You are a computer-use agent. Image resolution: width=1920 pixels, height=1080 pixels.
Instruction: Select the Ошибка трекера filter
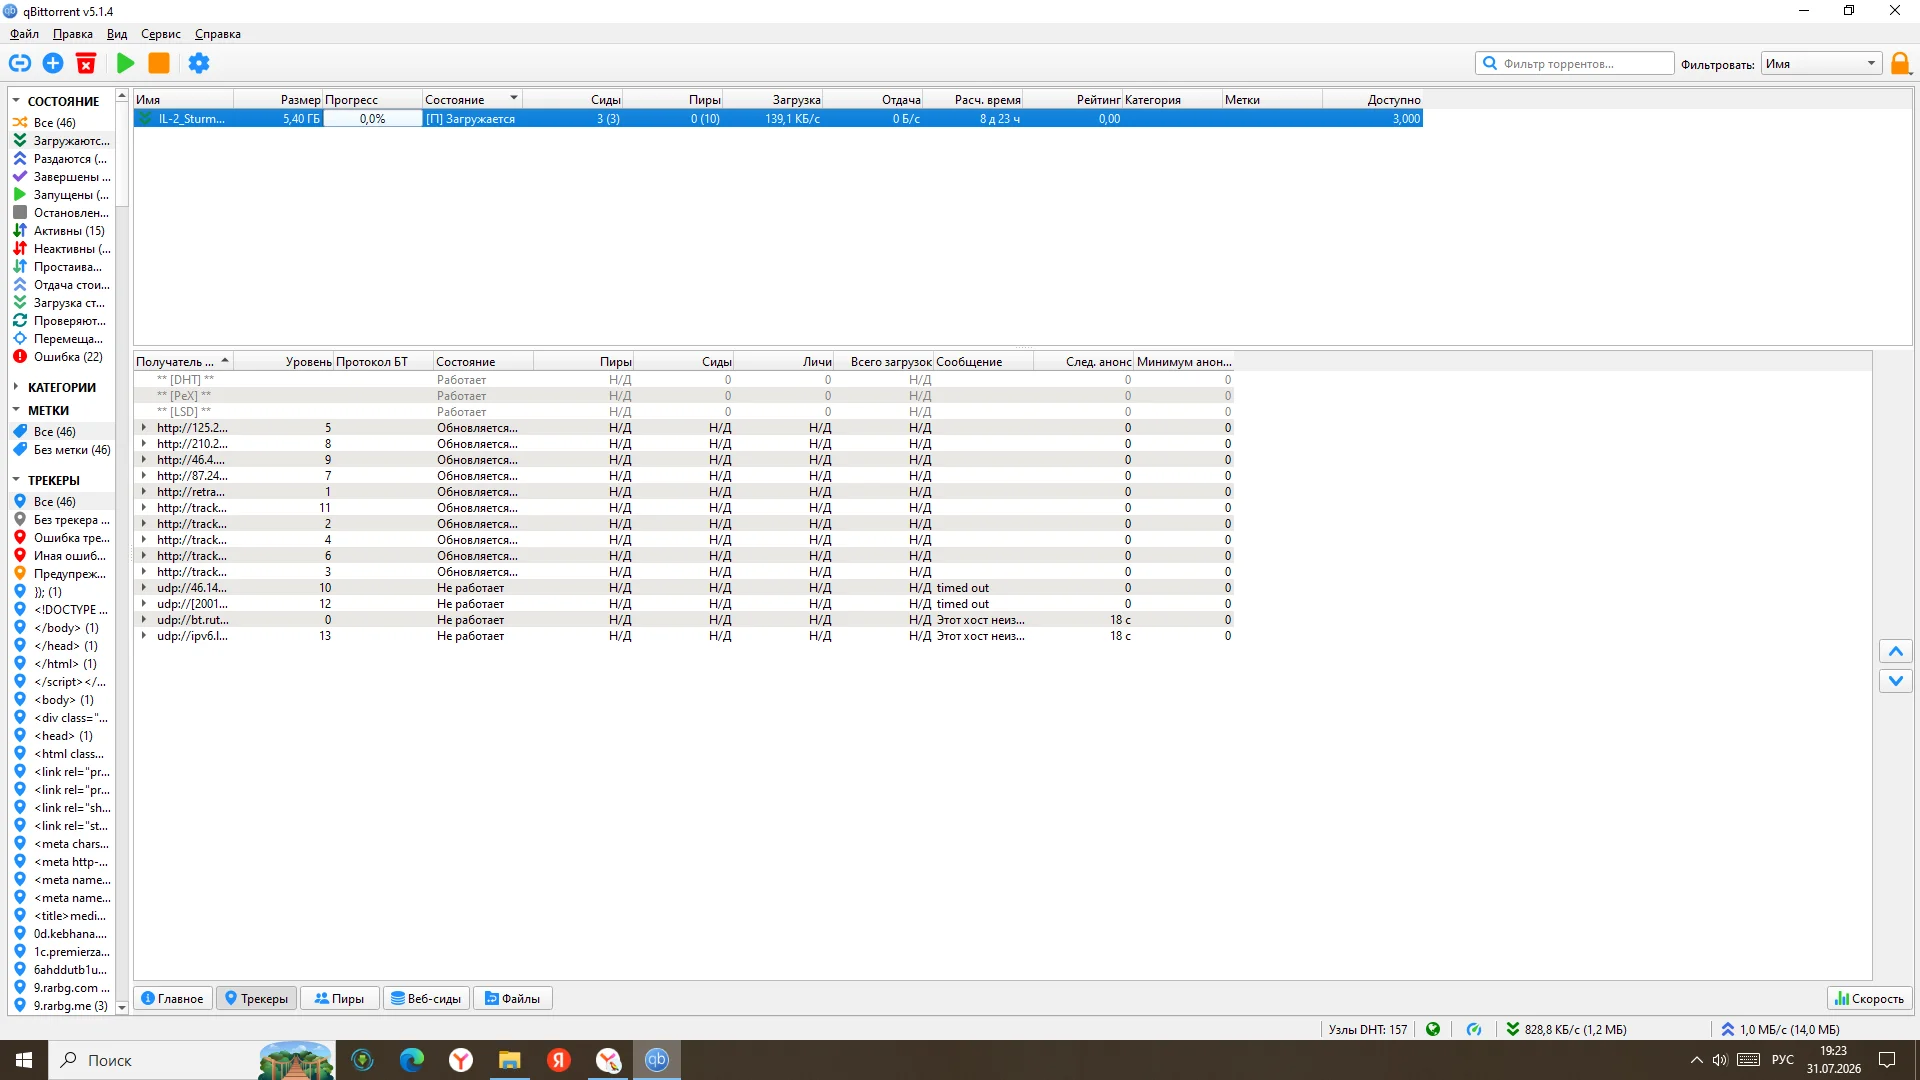[x=62, y=538]
